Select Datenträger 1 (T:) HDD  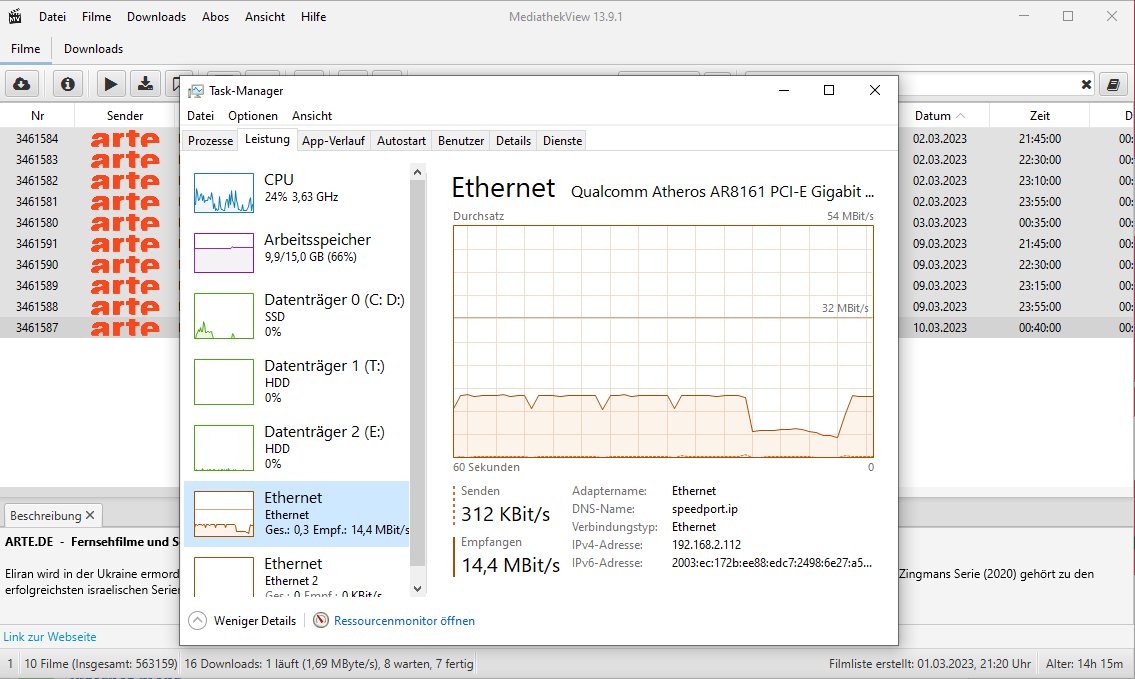click(296, 381)
